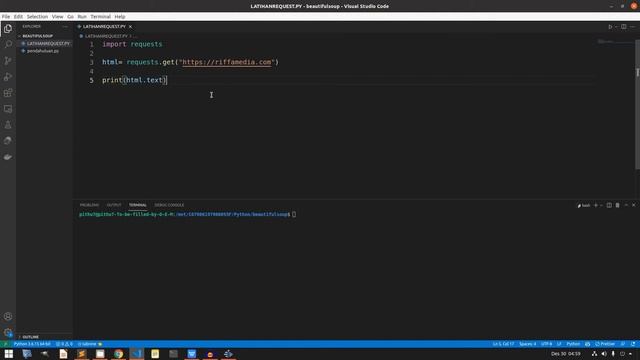Screen dimensions: 640x360
Task: Change the Spaces: 4 indentation setting
Action: point(527,344)
